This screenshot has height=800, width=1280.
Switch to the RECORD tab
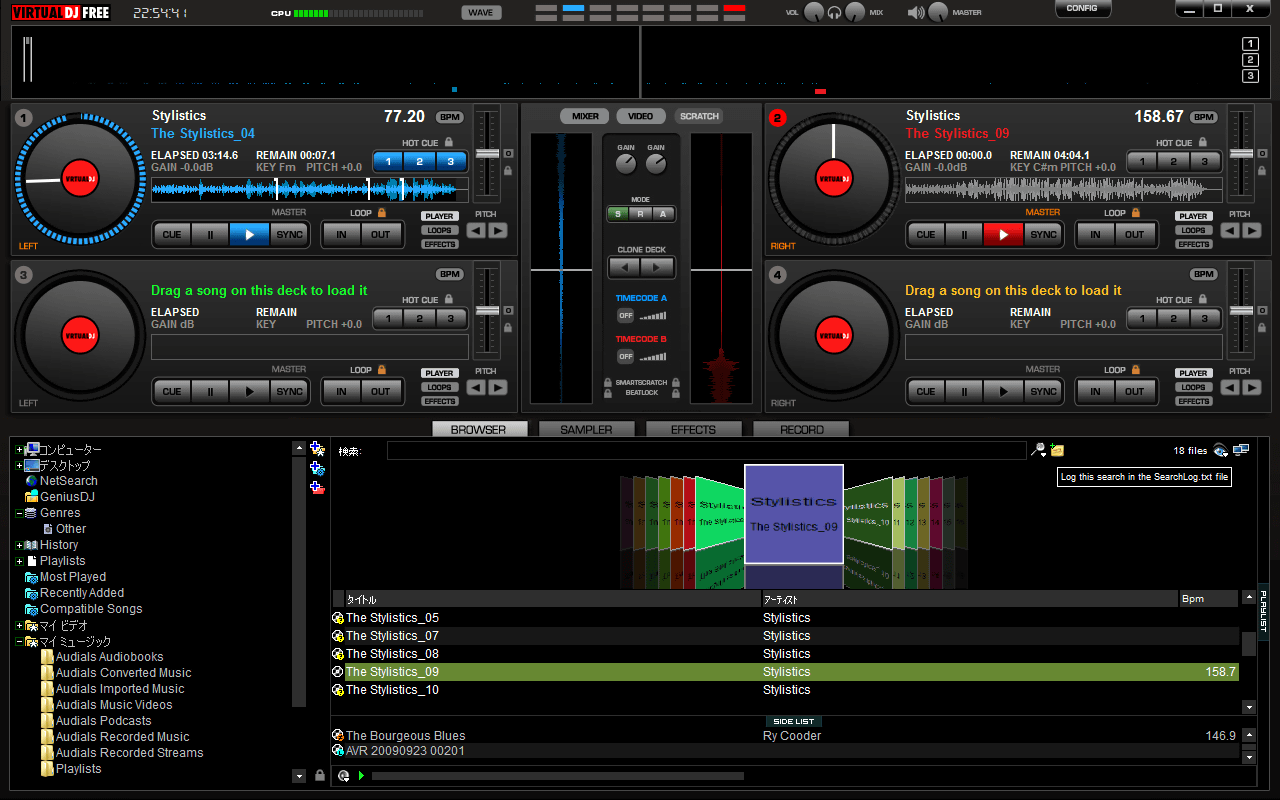pyautogui.click(x=801, y=429)
